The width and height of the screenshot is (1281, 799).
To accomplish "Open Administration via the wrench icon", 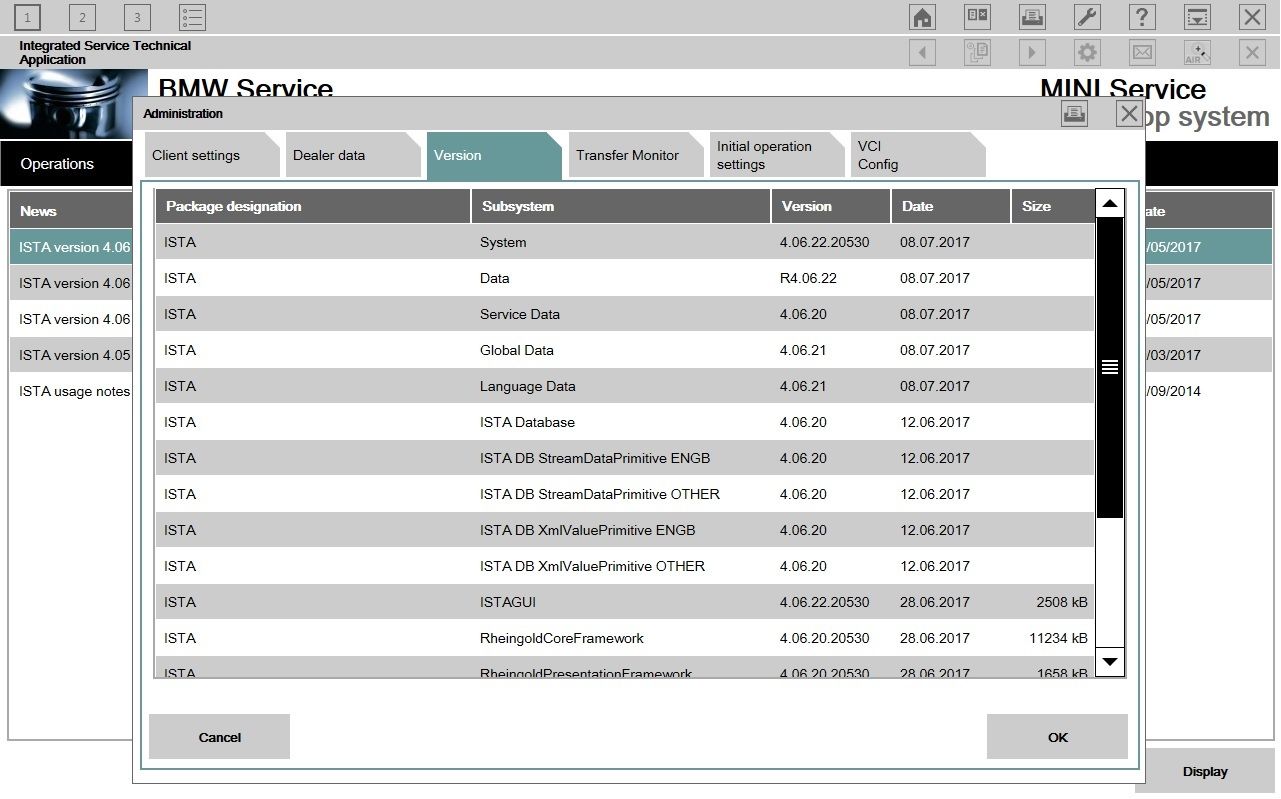I will [x=1086, y=16].
